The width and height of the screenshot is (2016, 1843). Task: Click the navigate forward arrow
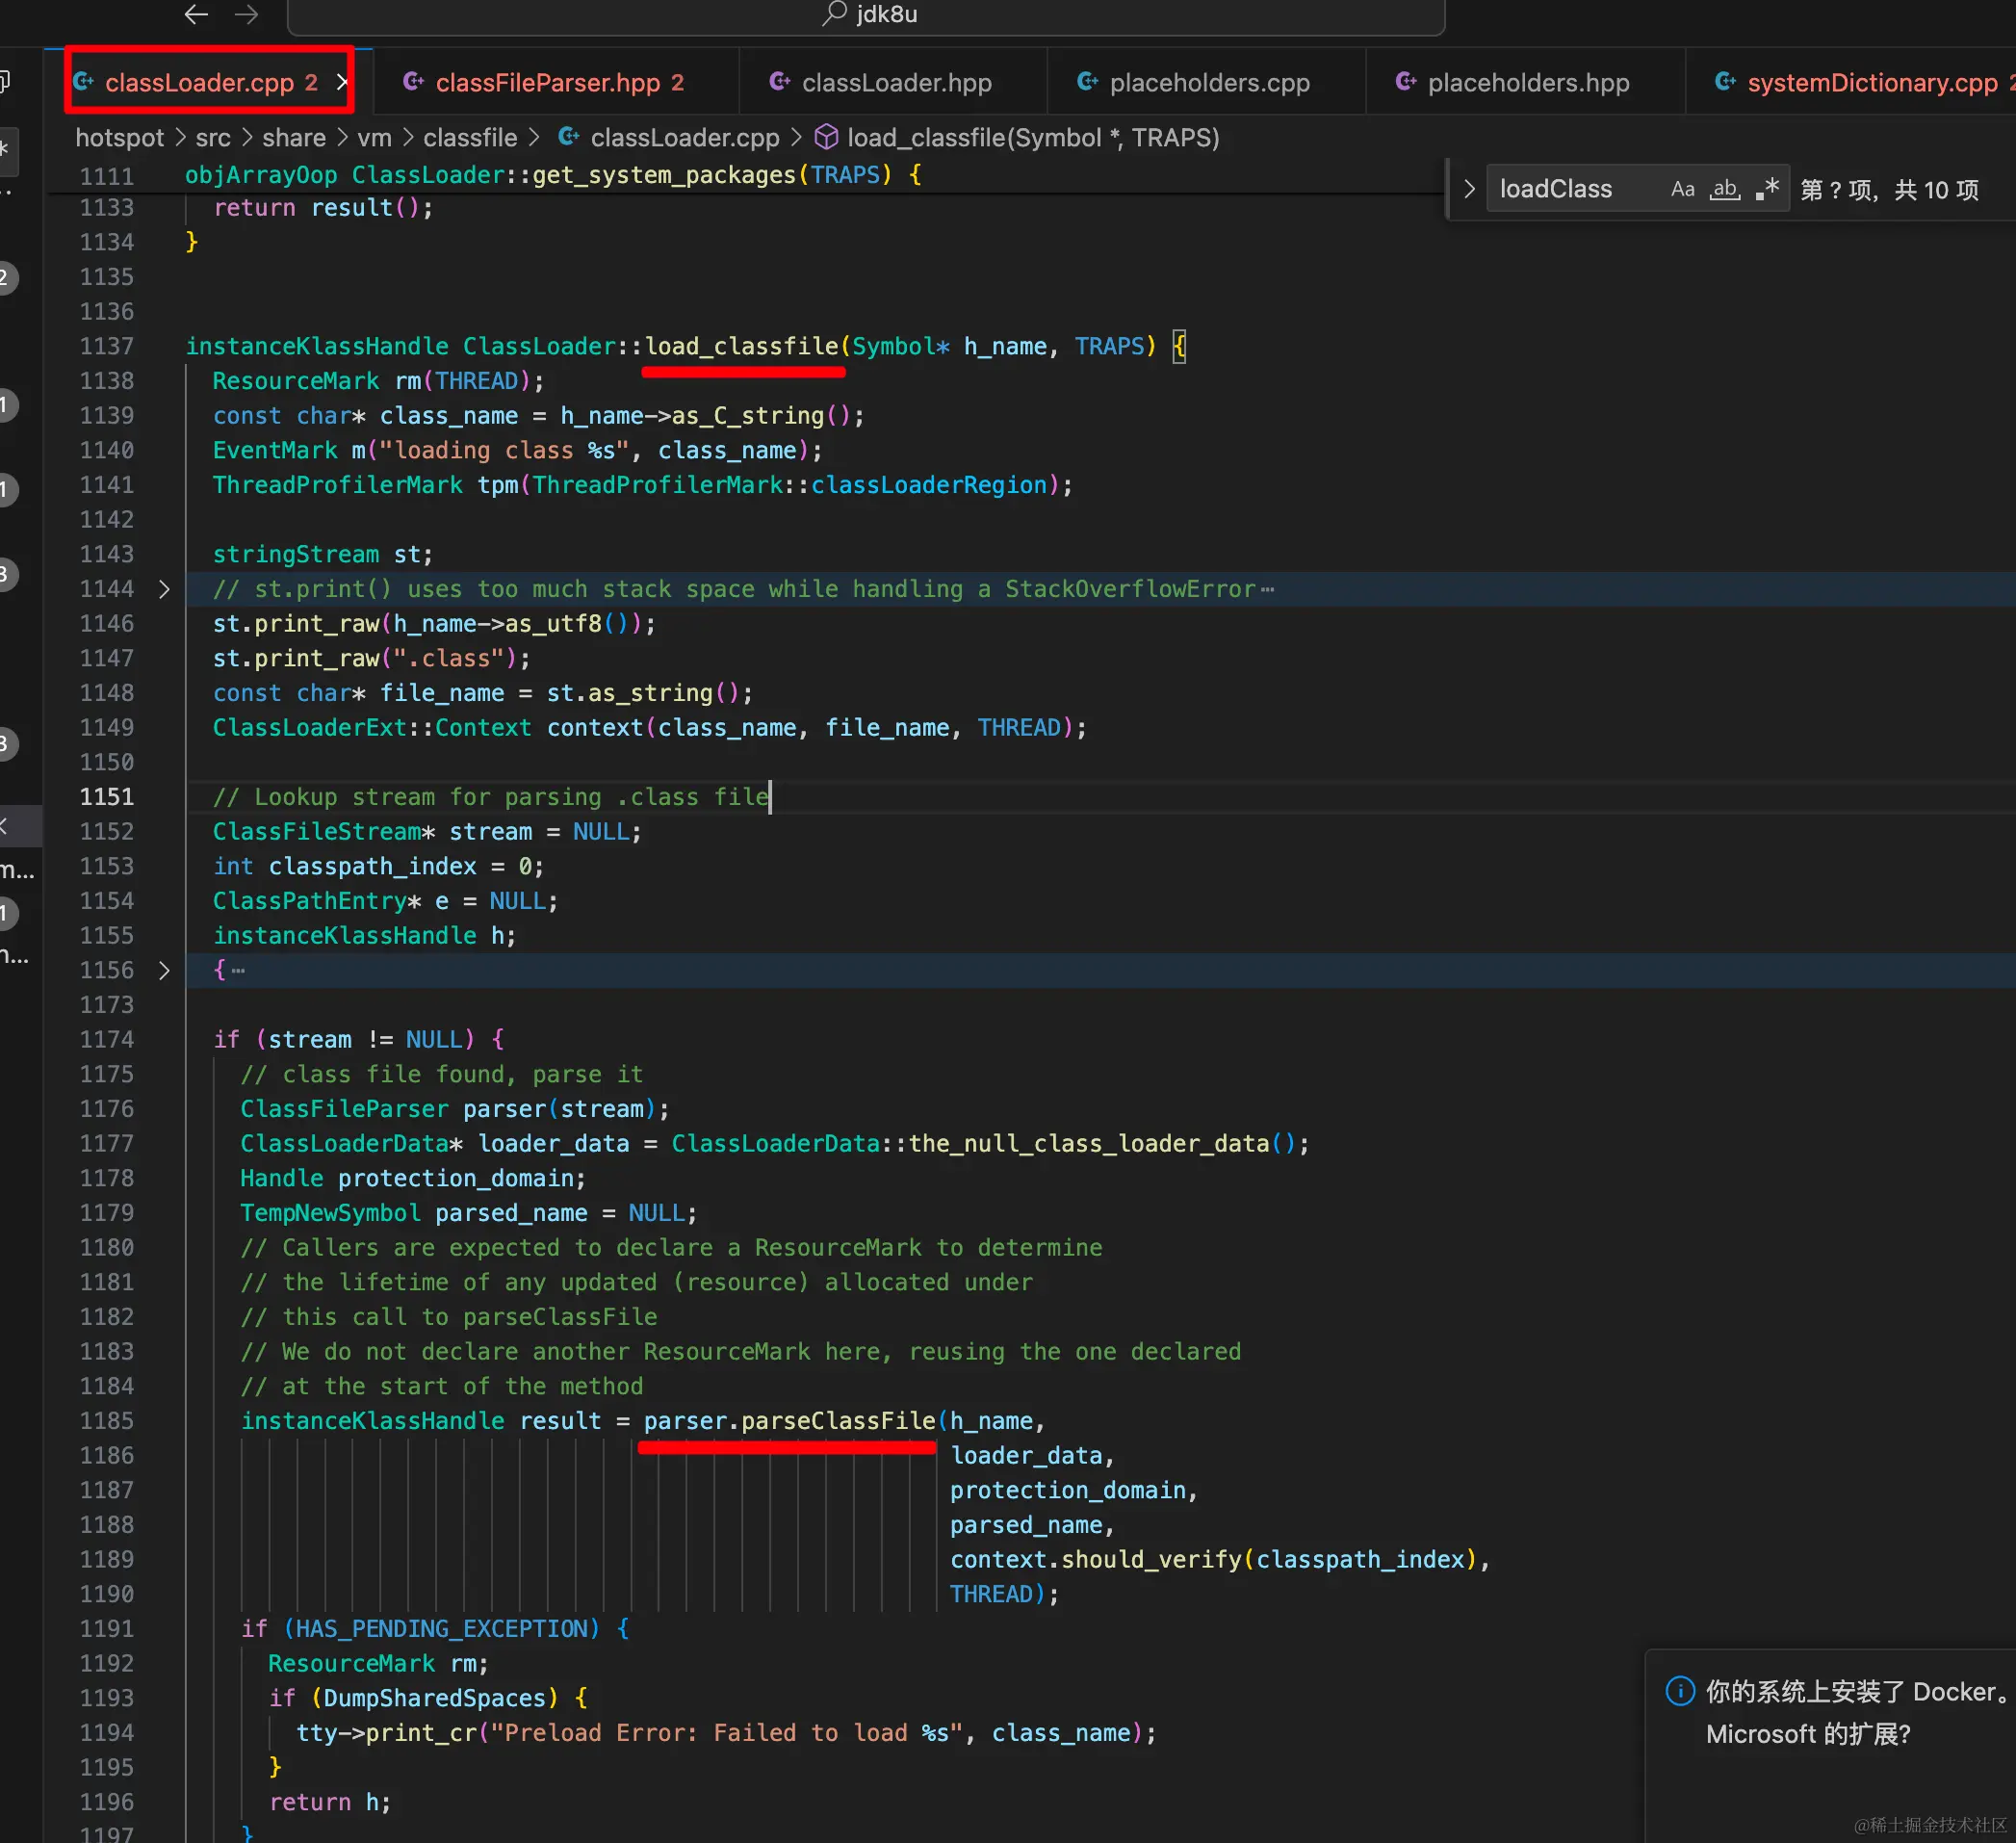point(246,14)
